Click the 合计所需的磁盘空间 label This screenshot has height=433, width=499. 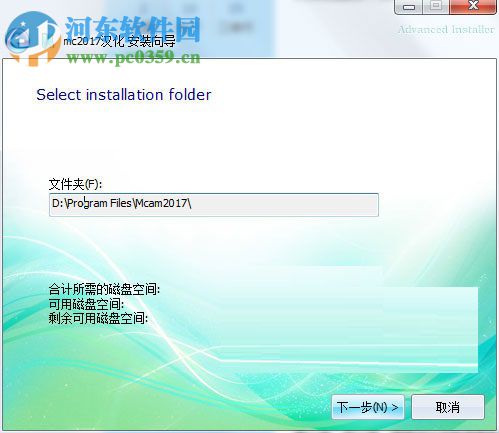click(x=104, y=289)
